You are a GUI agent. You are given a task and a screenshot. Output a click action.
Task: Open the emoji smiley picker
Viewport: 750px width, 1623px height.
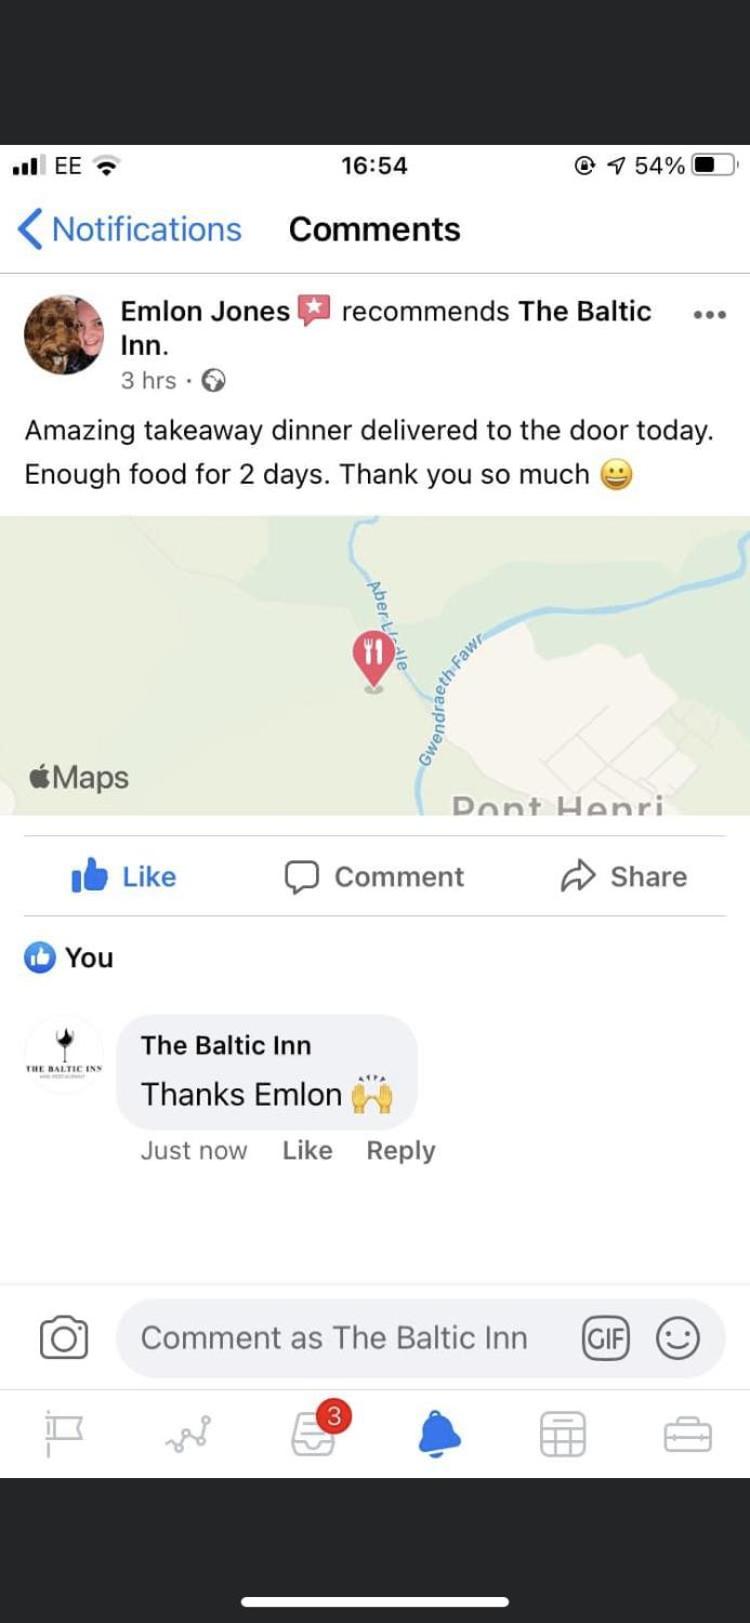tap(677, 1338)
